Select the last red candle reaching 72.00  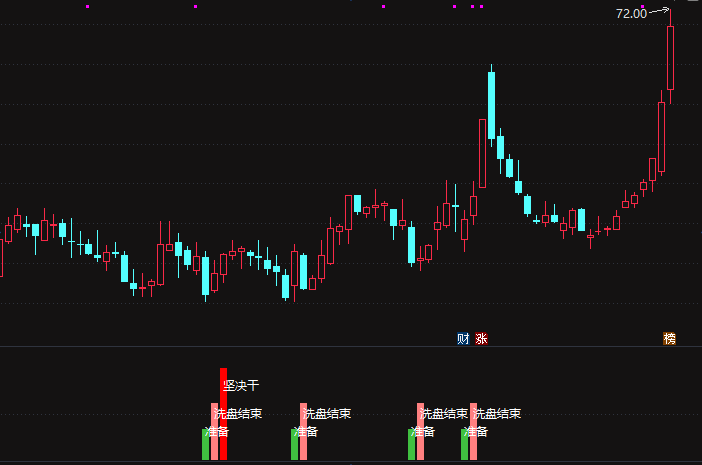tap(670, 58)
